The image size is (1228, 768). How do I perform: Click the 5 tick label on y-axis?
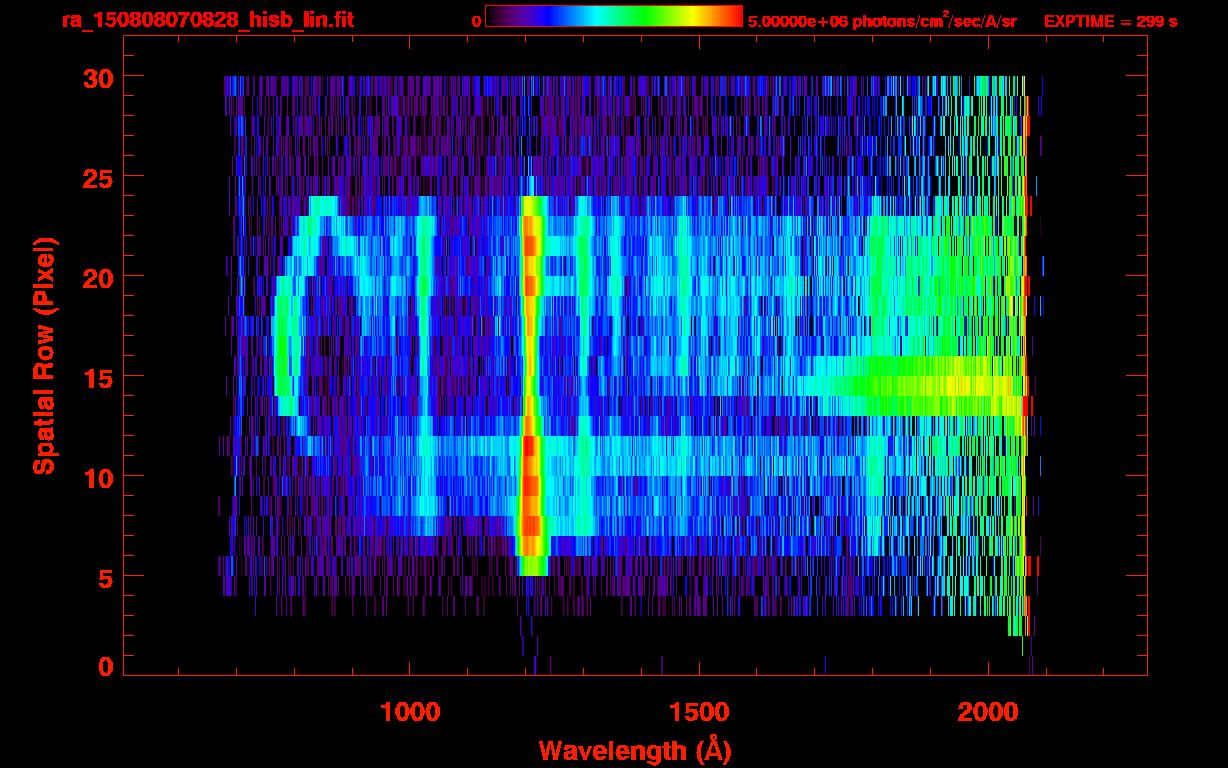coord(107,577)
